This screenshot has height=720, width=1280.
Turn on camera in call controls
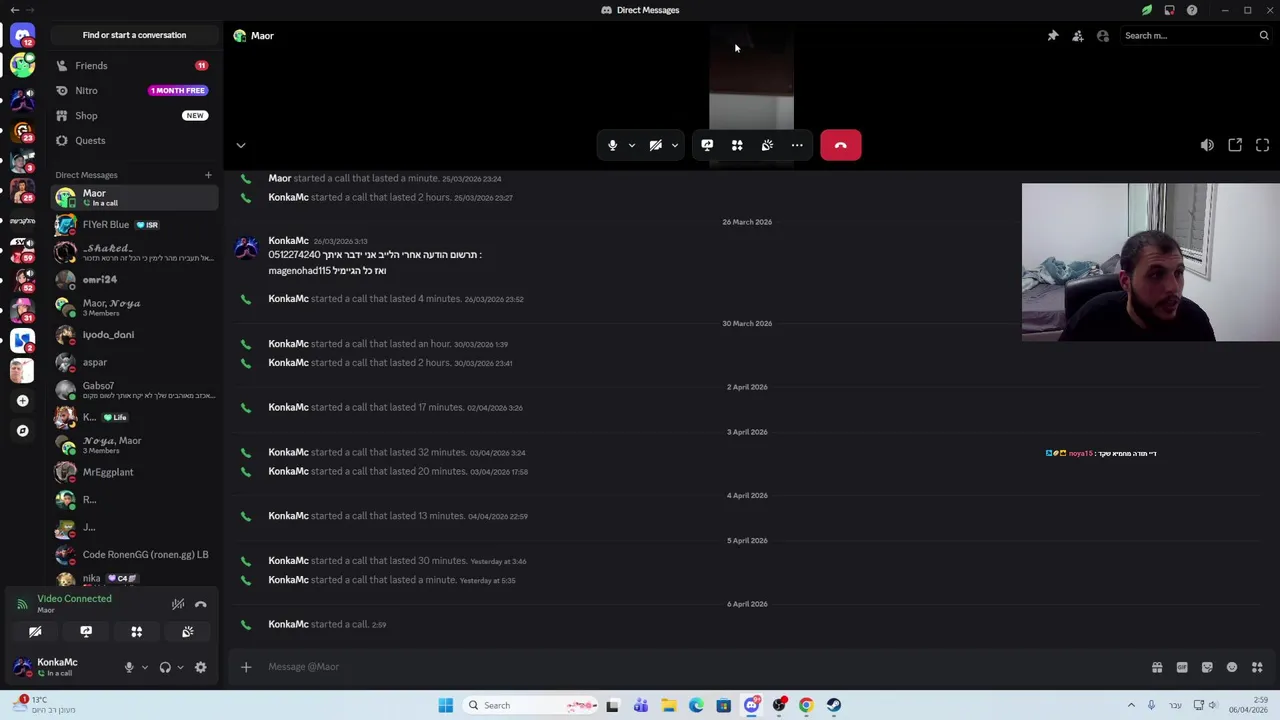(655, 145)
